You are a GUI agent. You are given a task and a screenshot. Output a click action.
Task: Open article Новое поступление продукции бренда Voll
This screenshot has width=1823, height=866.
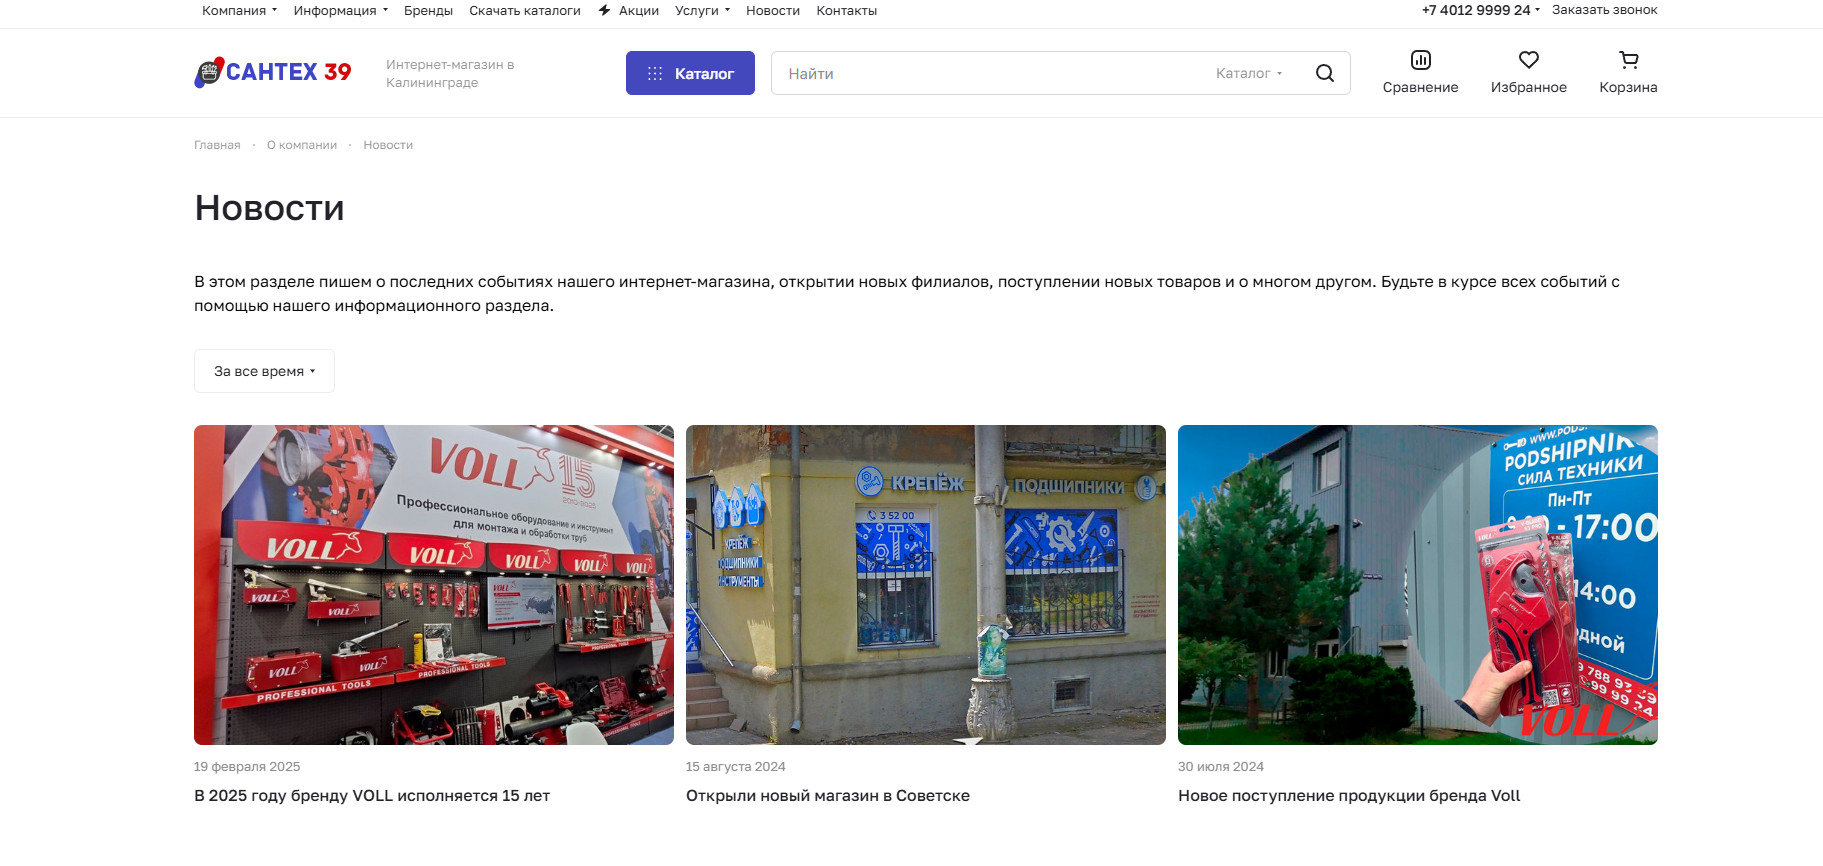[1349, 796]
